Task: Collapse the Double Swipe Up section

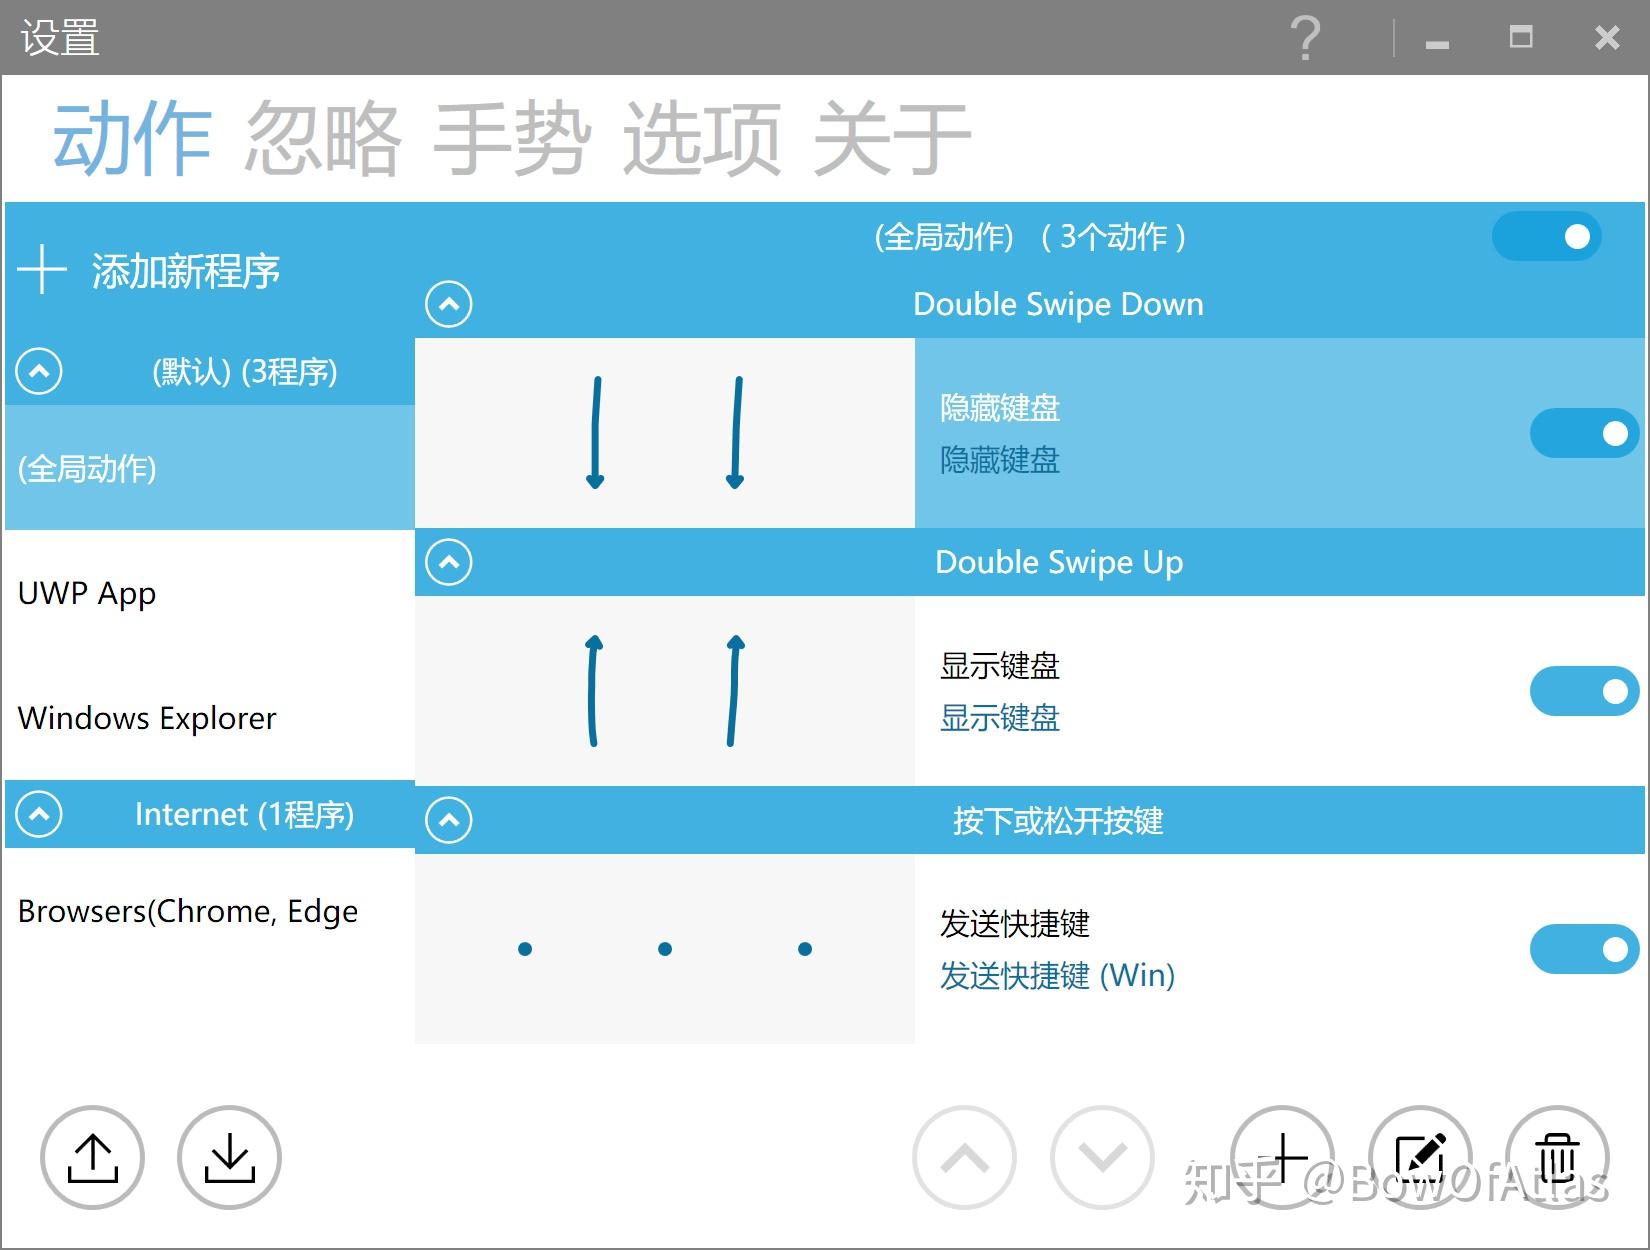Action: pyautogui.click(x=449, y=562)
